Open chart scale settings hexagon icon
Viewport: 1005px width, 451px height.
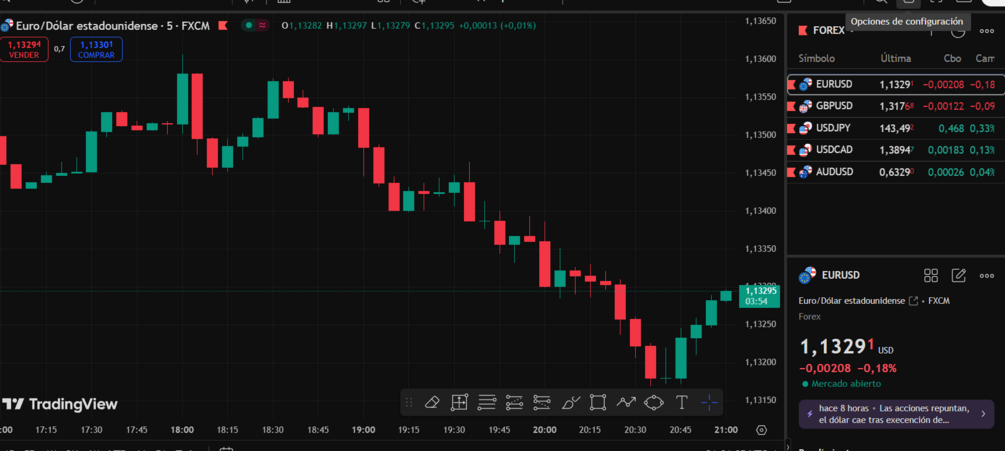click(x=761, y=430)
